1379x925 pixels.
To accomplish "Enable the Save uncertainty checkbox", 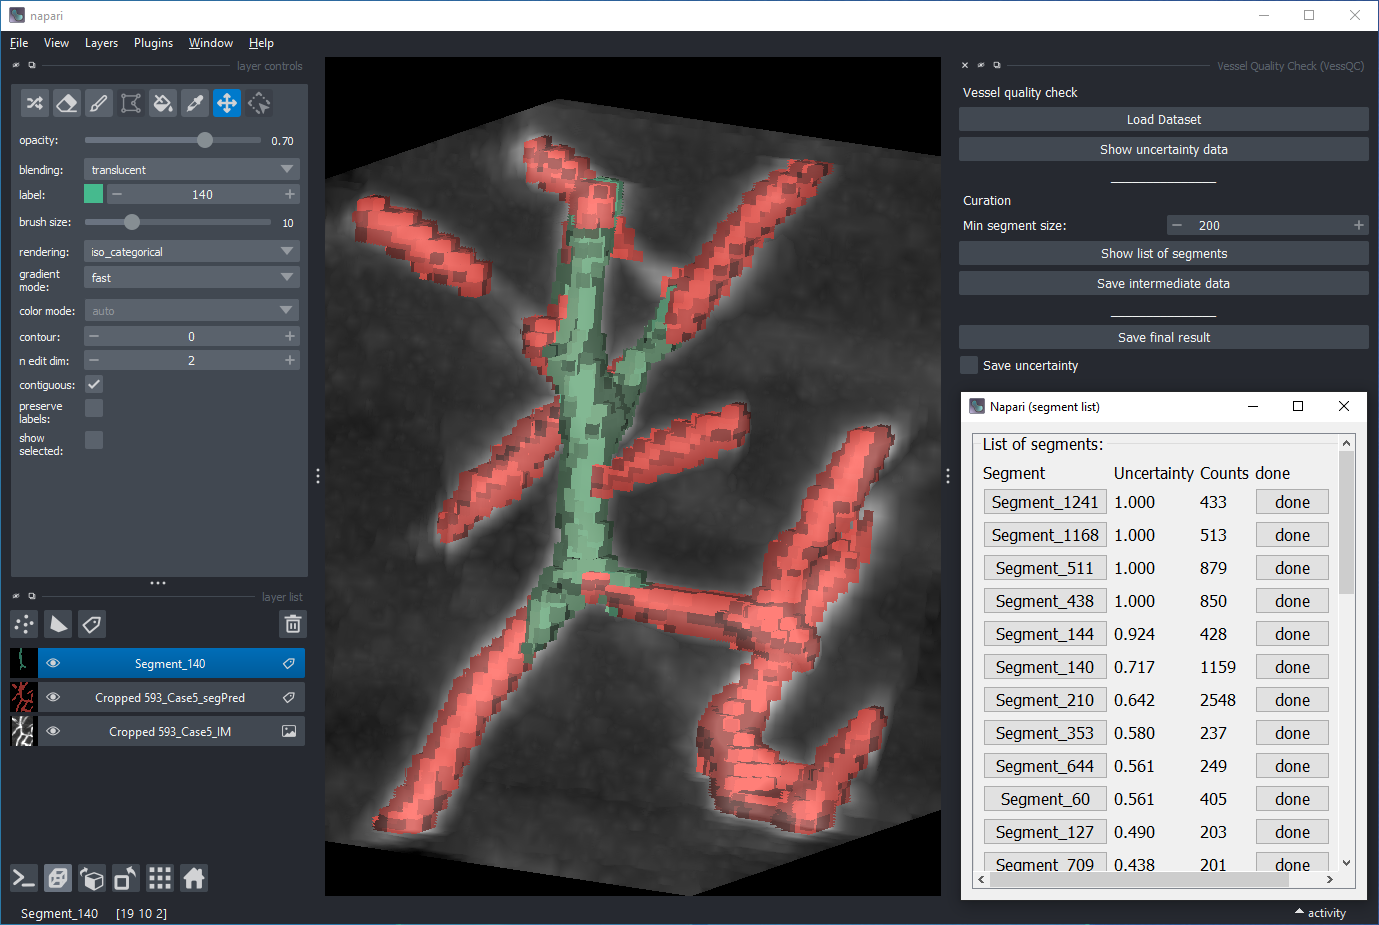I will (x=969, y=365).
